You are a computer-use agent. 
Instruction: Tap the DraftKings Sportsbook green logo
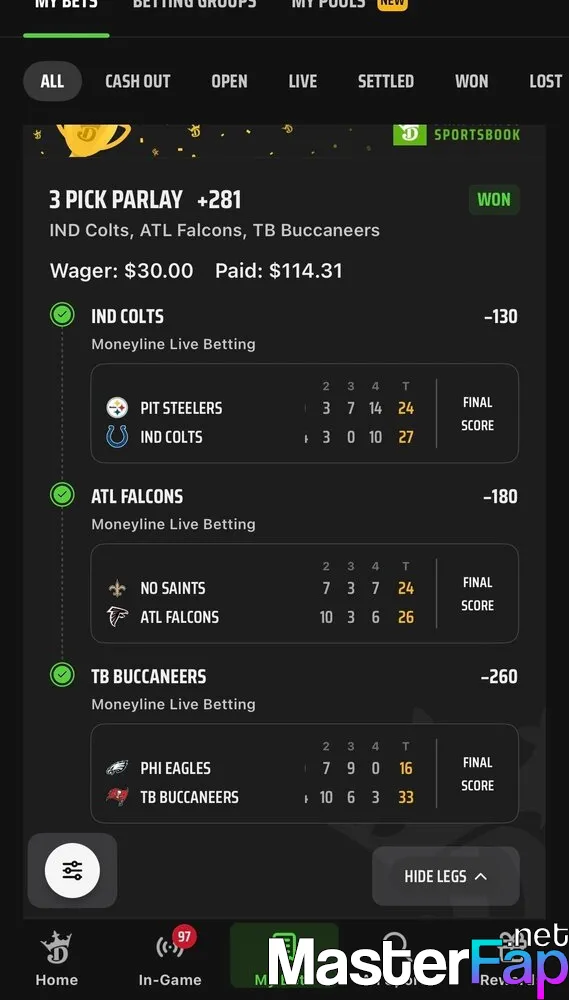tap(410, 134)
